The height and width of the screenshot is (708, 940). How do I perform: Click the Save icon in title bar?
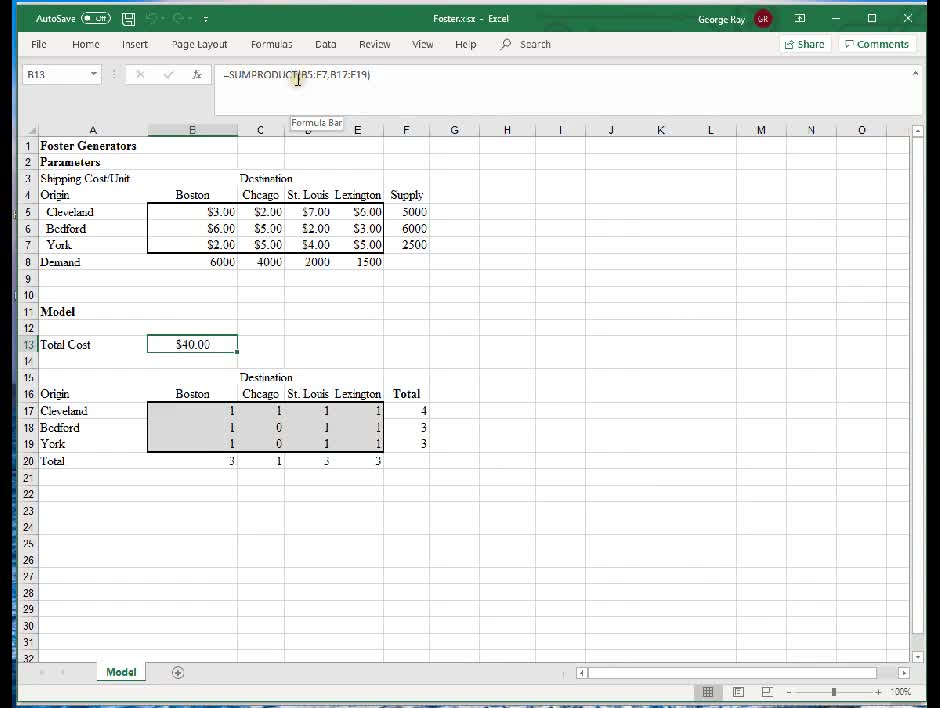click(128, 19)
